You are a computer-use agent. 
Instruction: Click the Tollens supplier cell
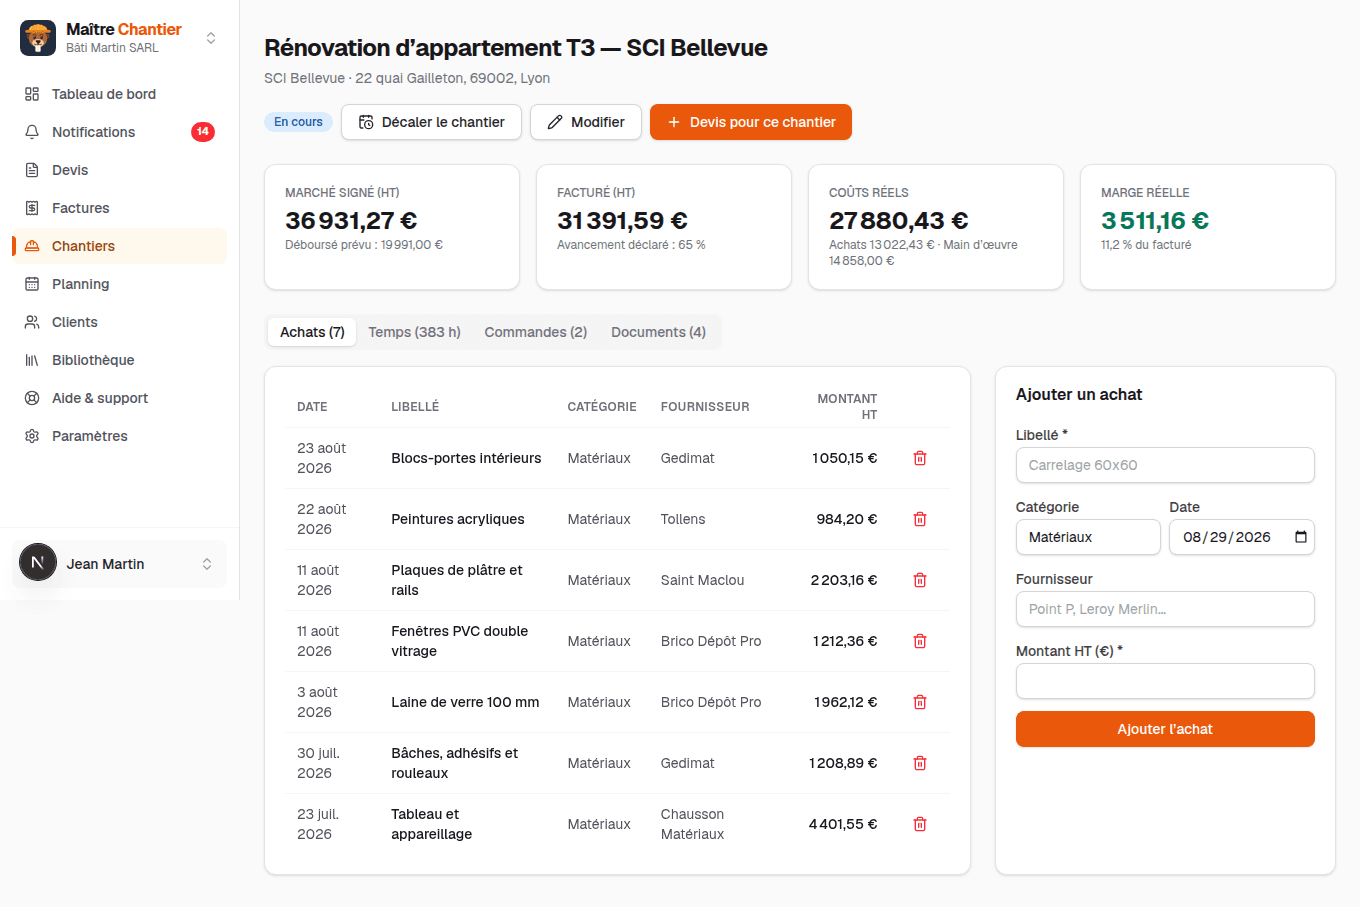[x=683, y=519]
